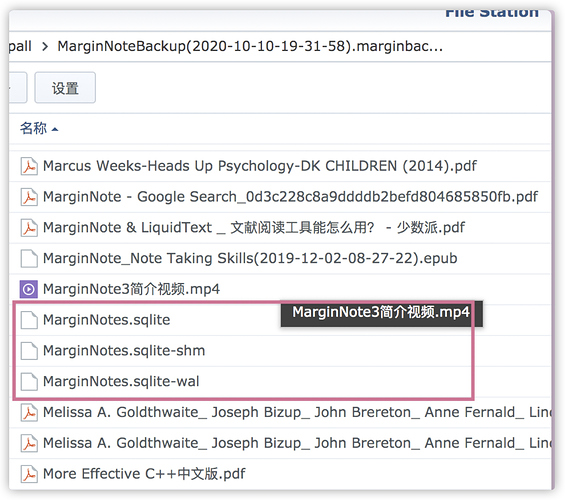Select the MarginNotes.sqlite-wal file row
Screen dimensions: 565x500
point(280,382)
